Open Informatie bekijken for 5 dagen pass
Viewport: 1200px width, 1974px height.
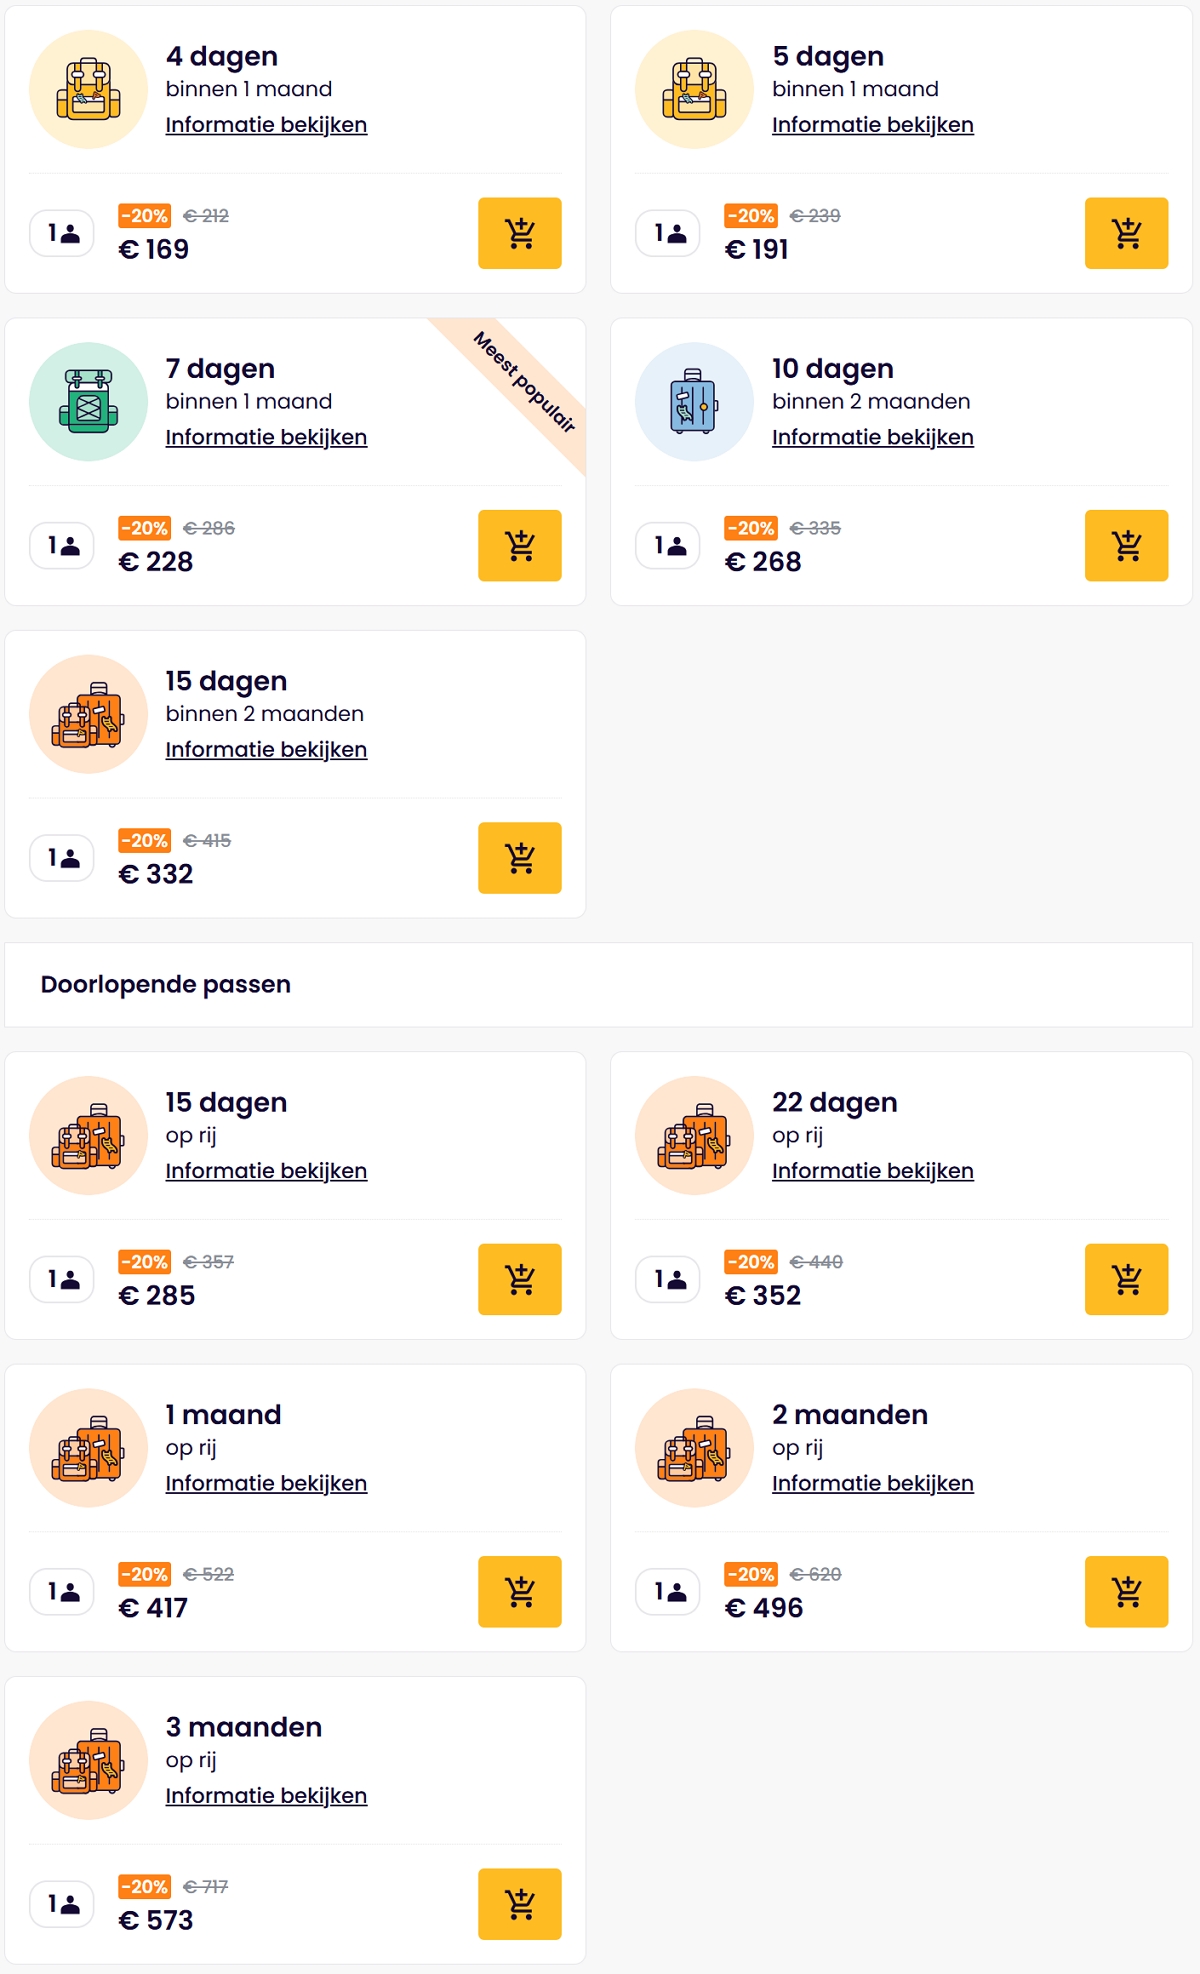[x=872, y=125]
